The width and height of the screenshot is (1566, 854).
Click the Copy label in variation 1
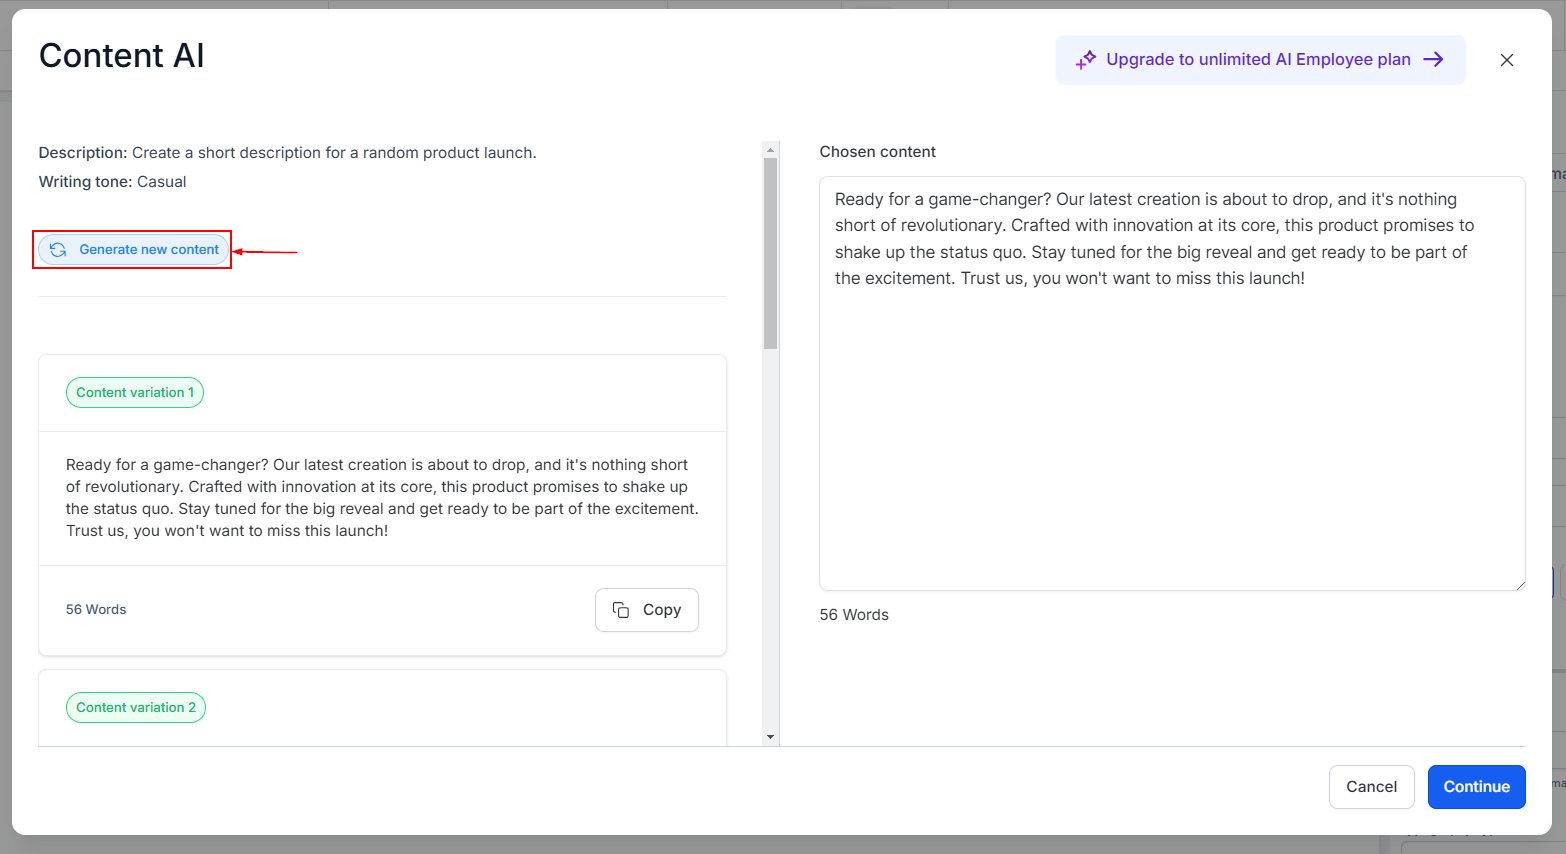point(661,610)
